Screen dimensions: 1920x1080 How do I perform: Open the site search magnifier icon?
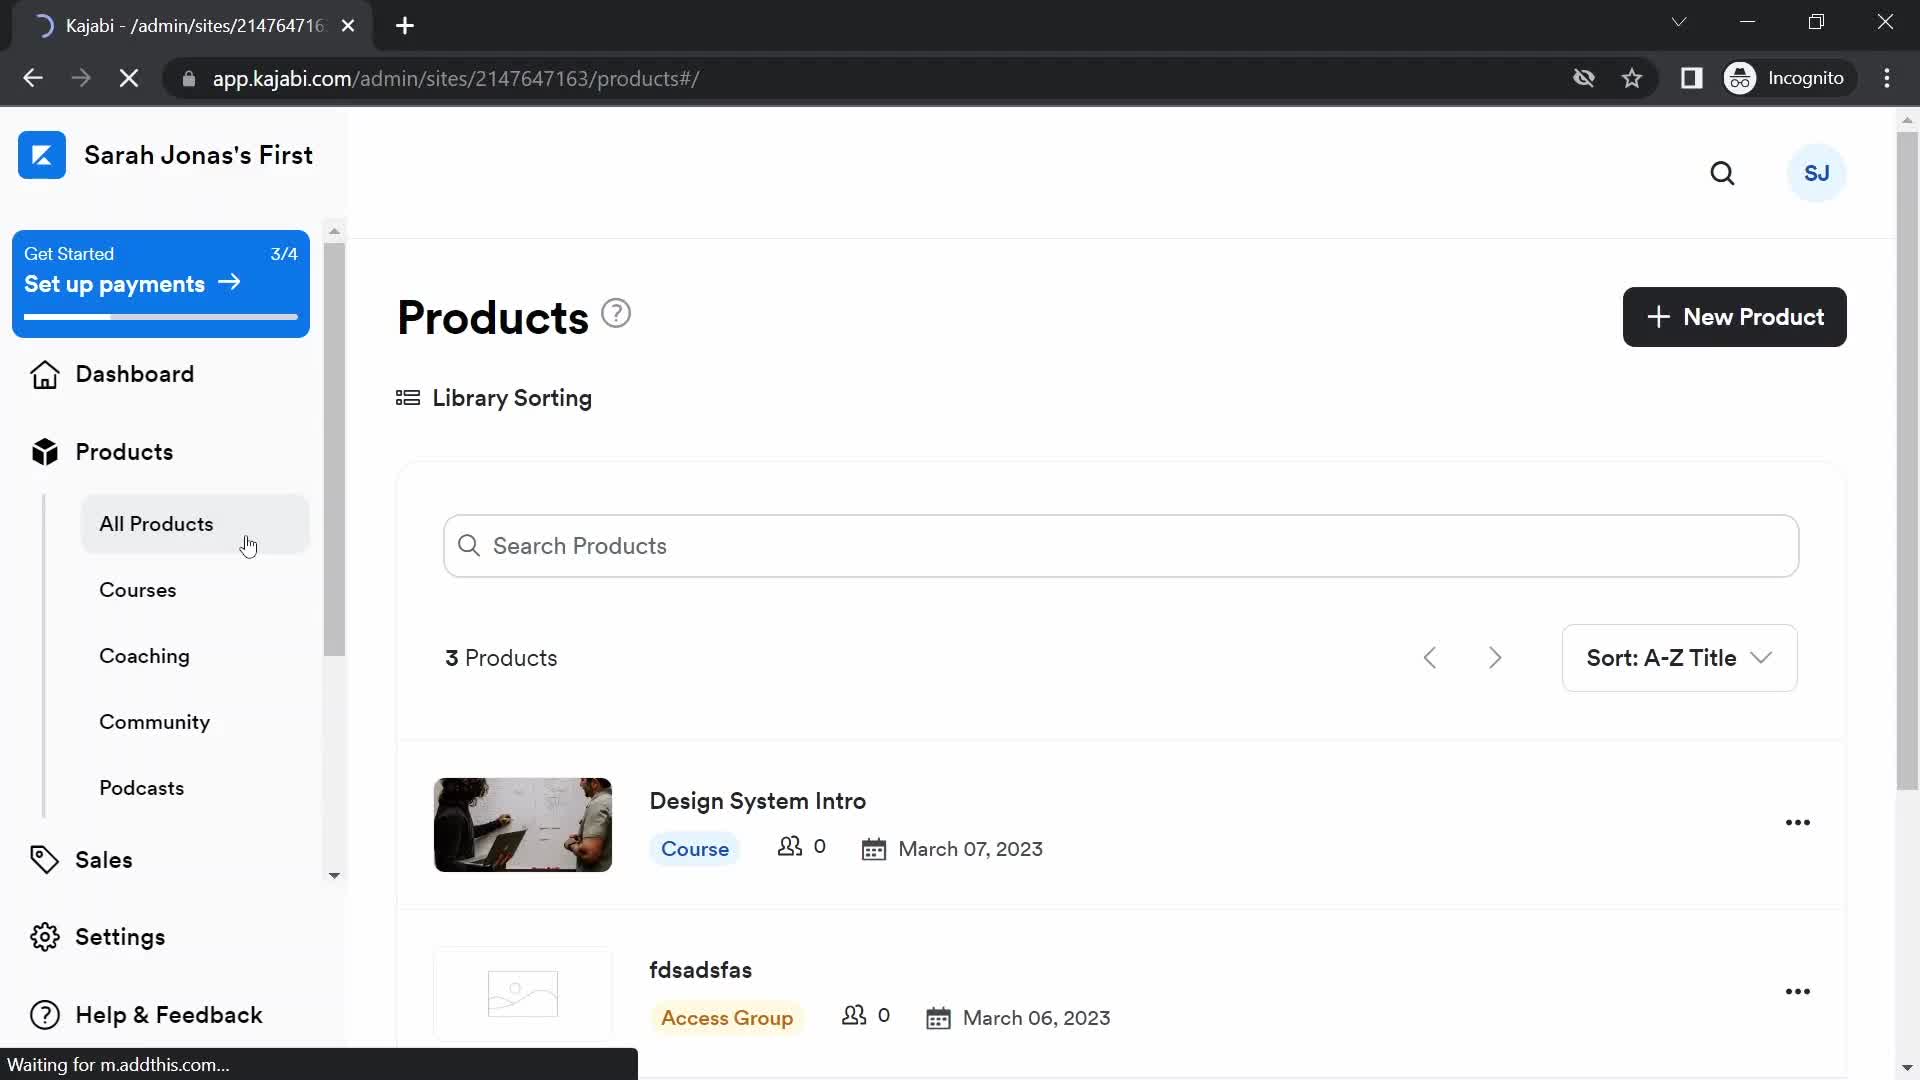1722,173
